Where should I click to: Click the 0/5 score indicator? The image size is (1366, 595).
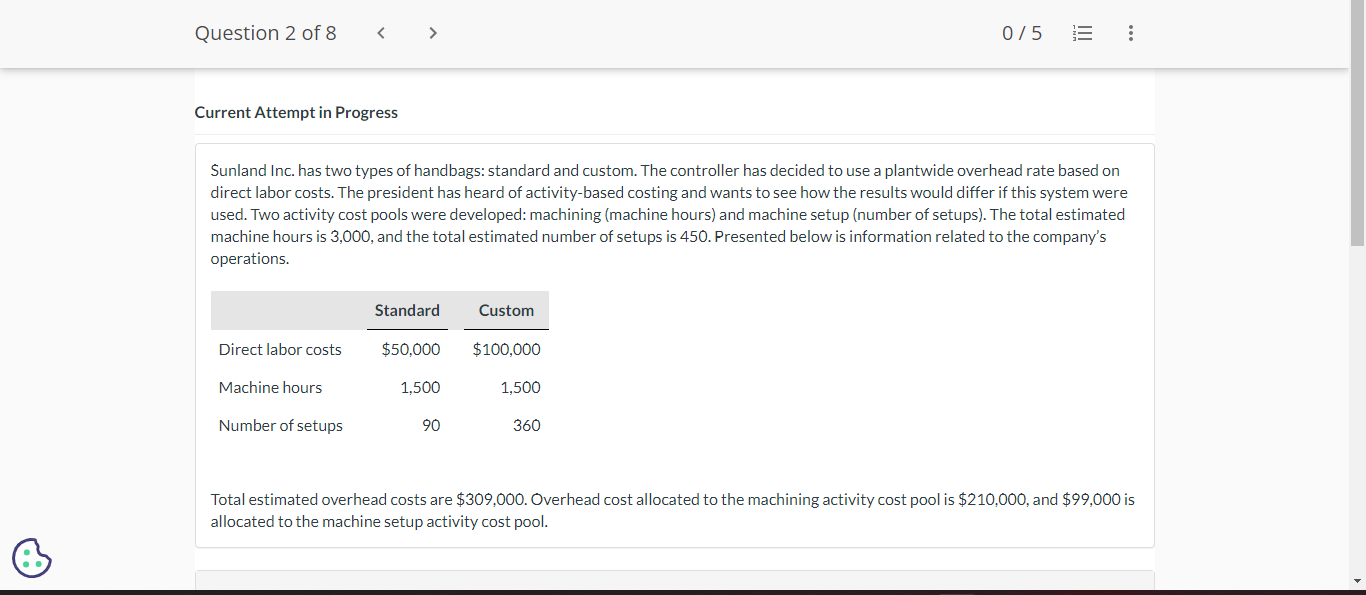pos(1022,32)
